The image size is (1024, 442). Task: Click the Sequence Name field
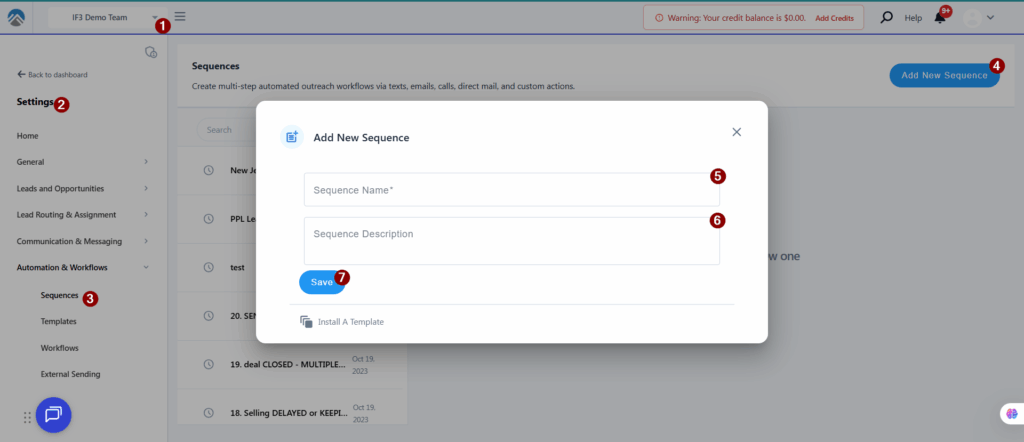pyautogui.click(x=511, y=189)
